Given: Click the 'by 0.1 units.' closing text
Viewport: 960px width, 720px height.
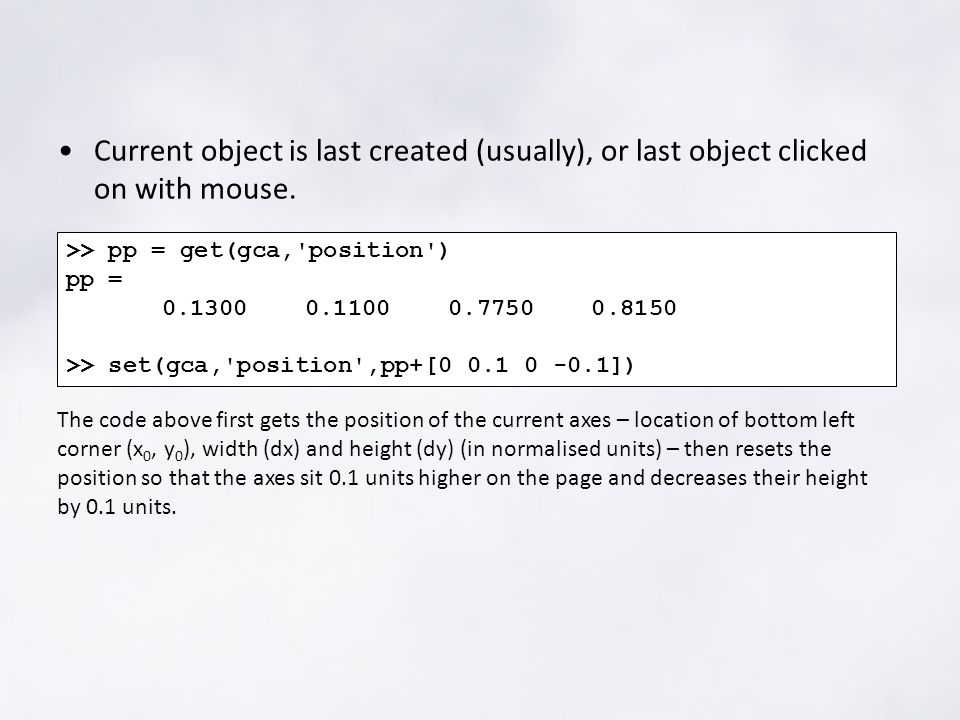Looking at the screenshot, I should pyautogui.click(x=116, y=507).
